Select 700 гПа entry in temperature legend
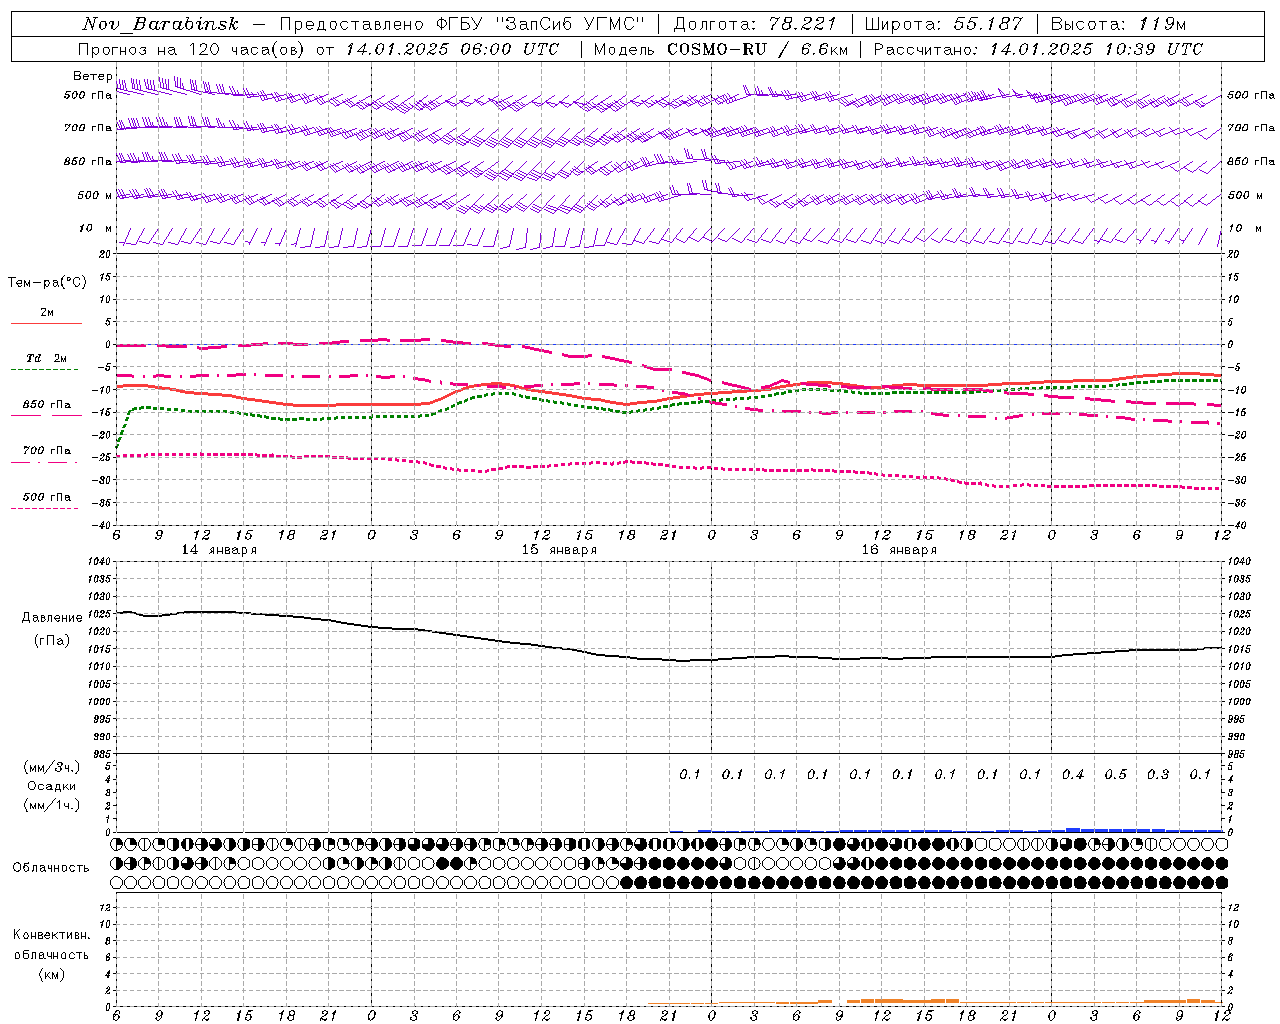 coord(47,451)
